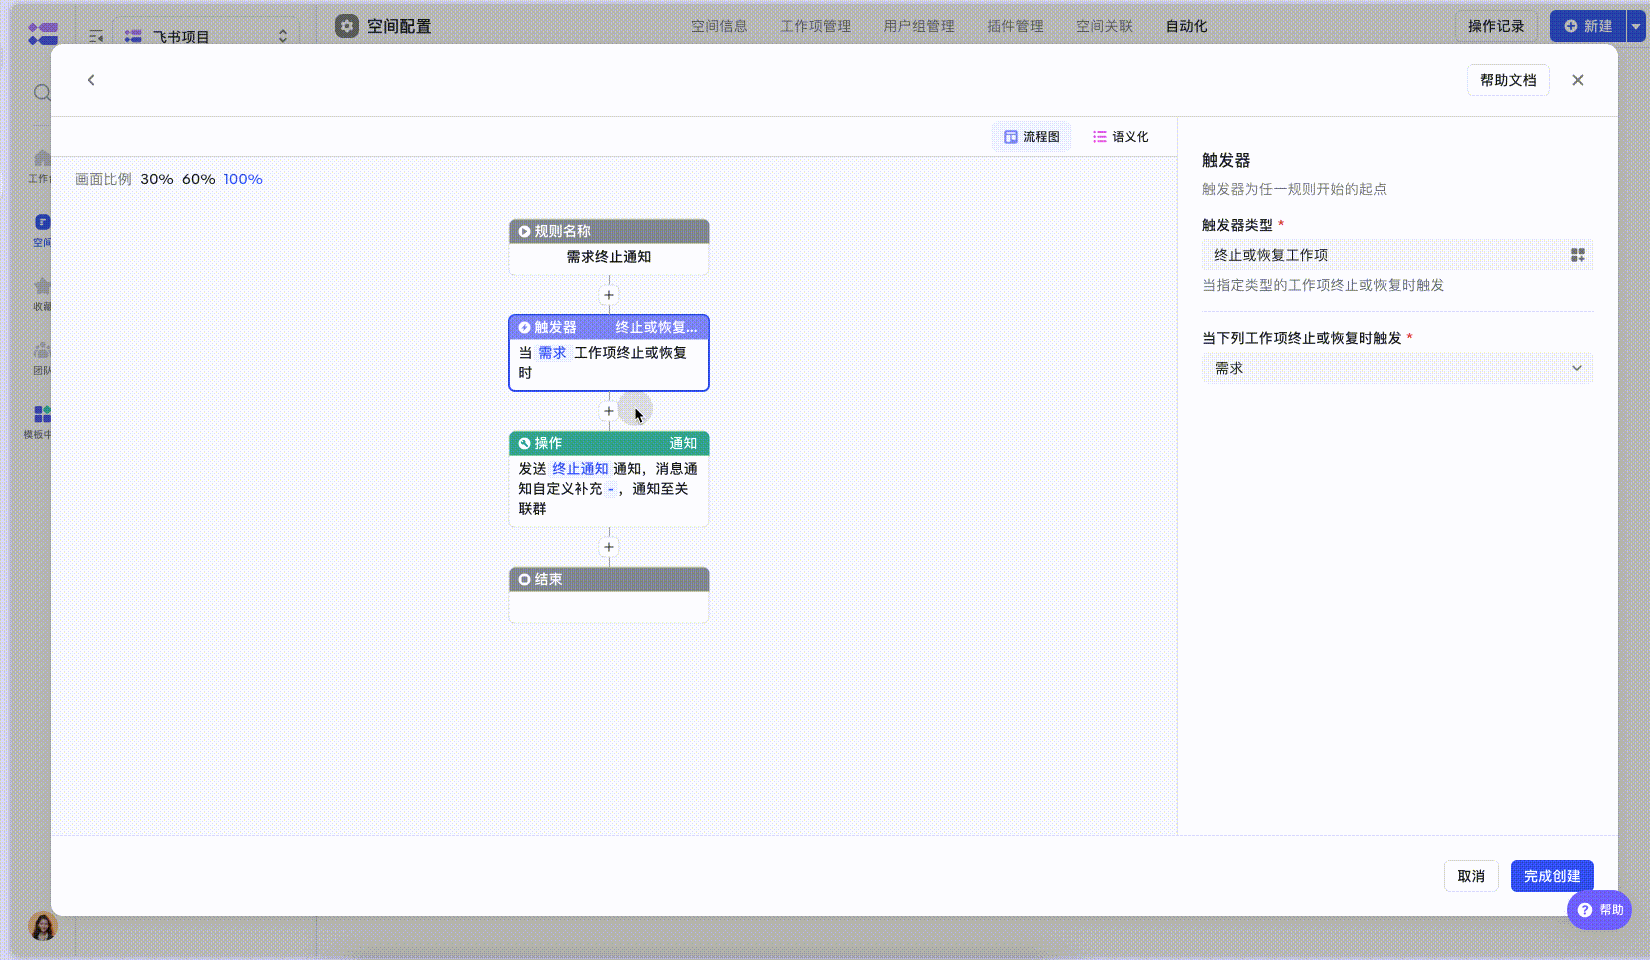Open the user avatar in the sidebar
Viewport: 1650px width, 960px height.
tap(43, 926)
